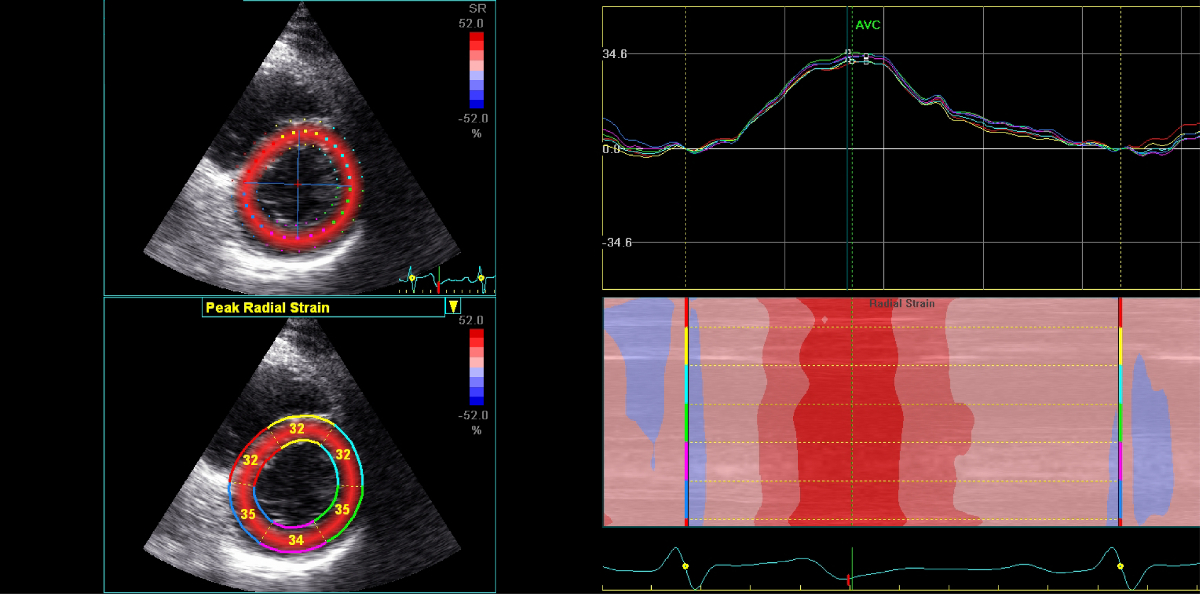
Task: Click the second yellow QRS marker on bottom ECG trace
Action: (1120, 566)
